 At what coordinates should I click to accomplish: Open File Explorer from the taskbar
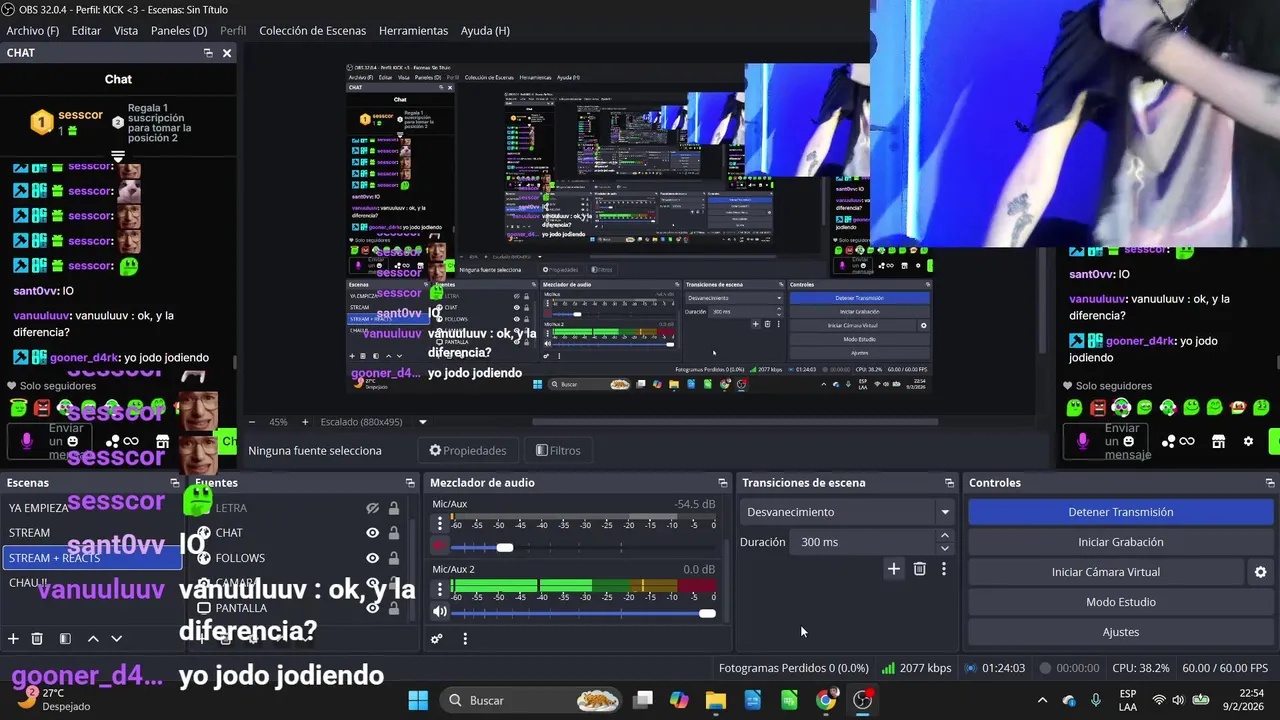coord(716,700)
